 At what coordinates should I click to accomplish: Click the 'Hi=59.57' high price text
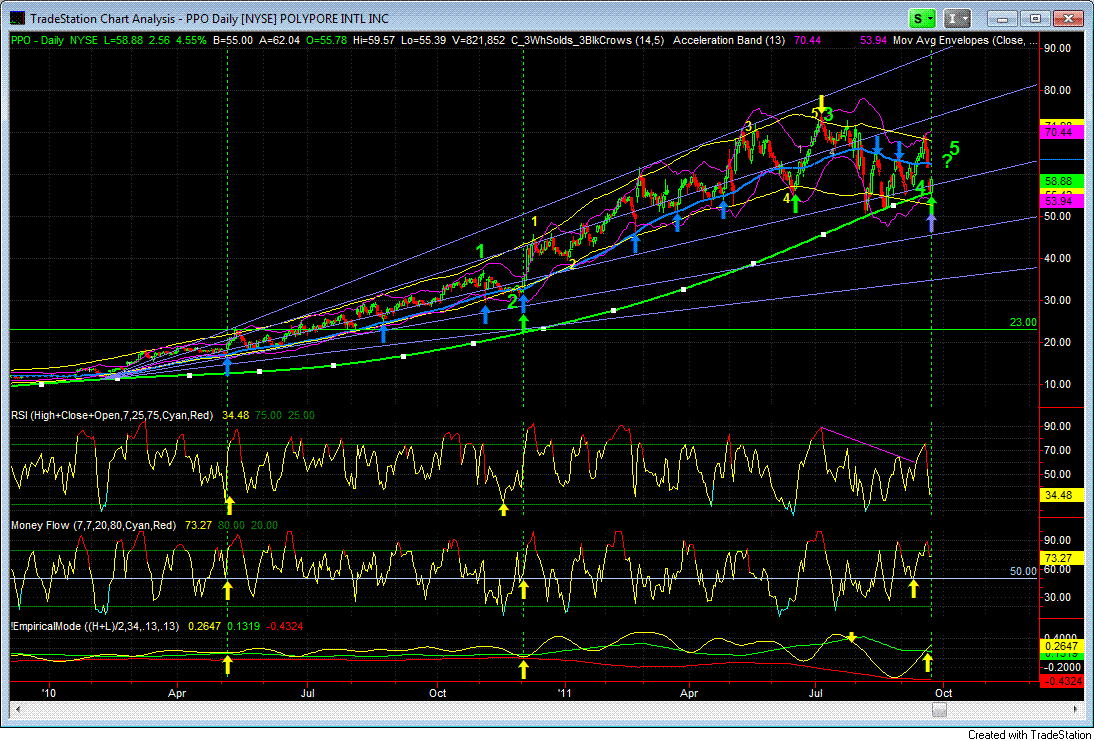pyautogui.click(x=375, y=40)
